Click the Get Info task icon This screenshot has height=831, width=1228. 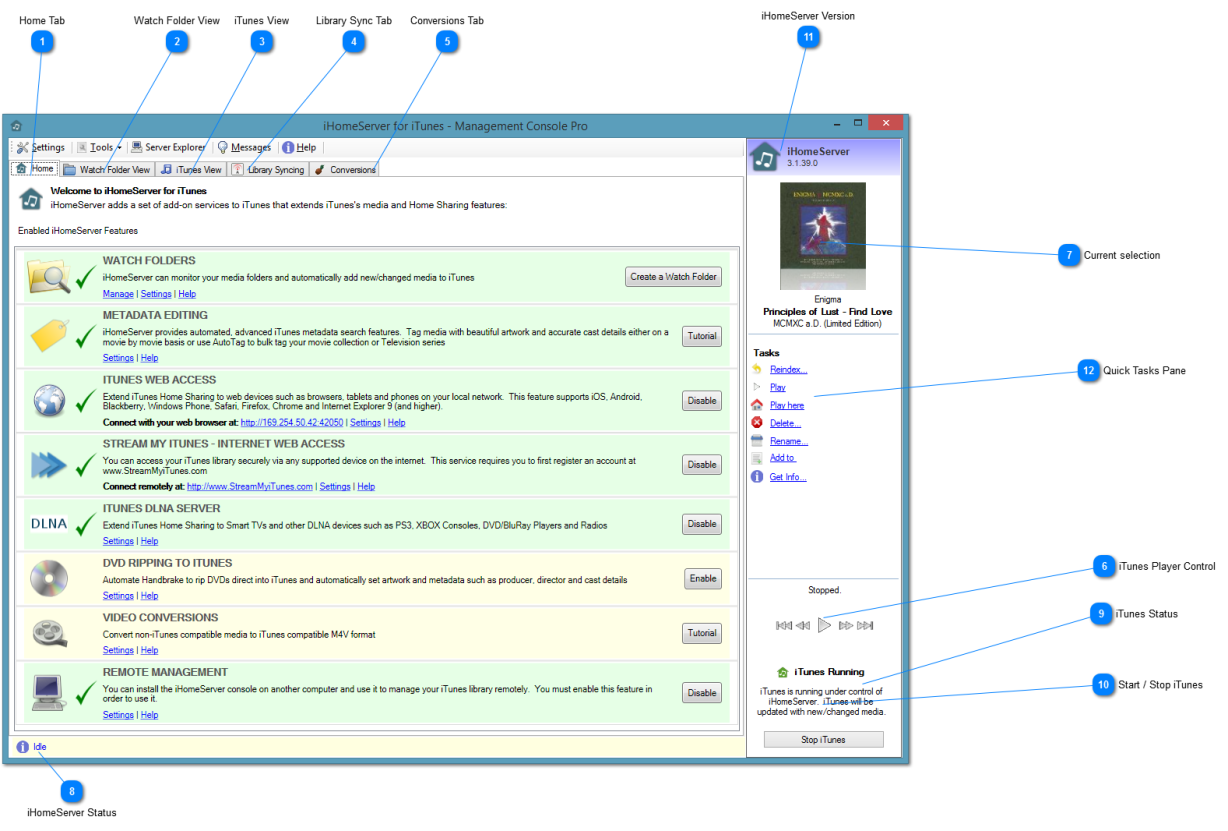point(757,477)
